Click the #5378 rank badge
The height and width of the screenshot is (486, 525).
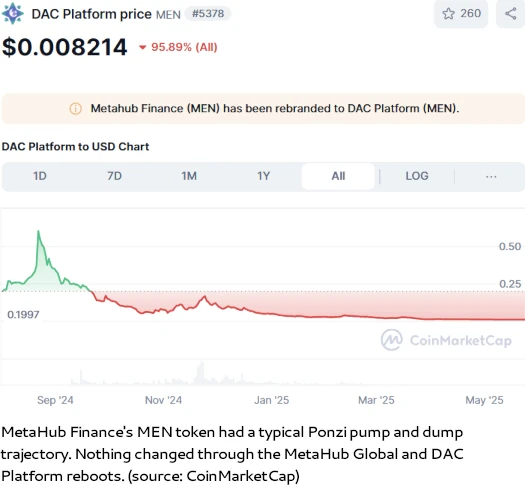coord(208,14)
